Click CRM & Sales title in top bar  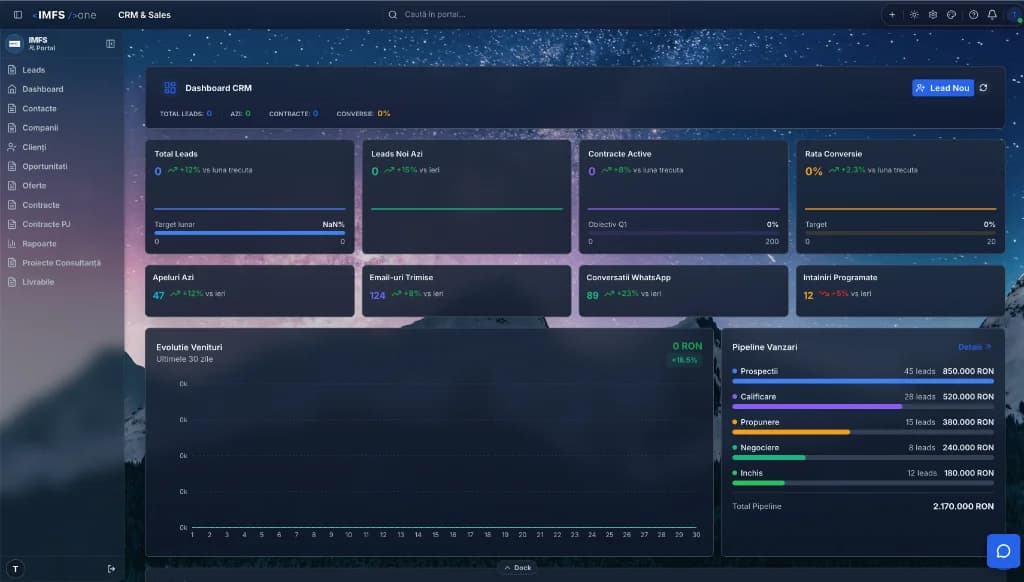tap(144, 14)
